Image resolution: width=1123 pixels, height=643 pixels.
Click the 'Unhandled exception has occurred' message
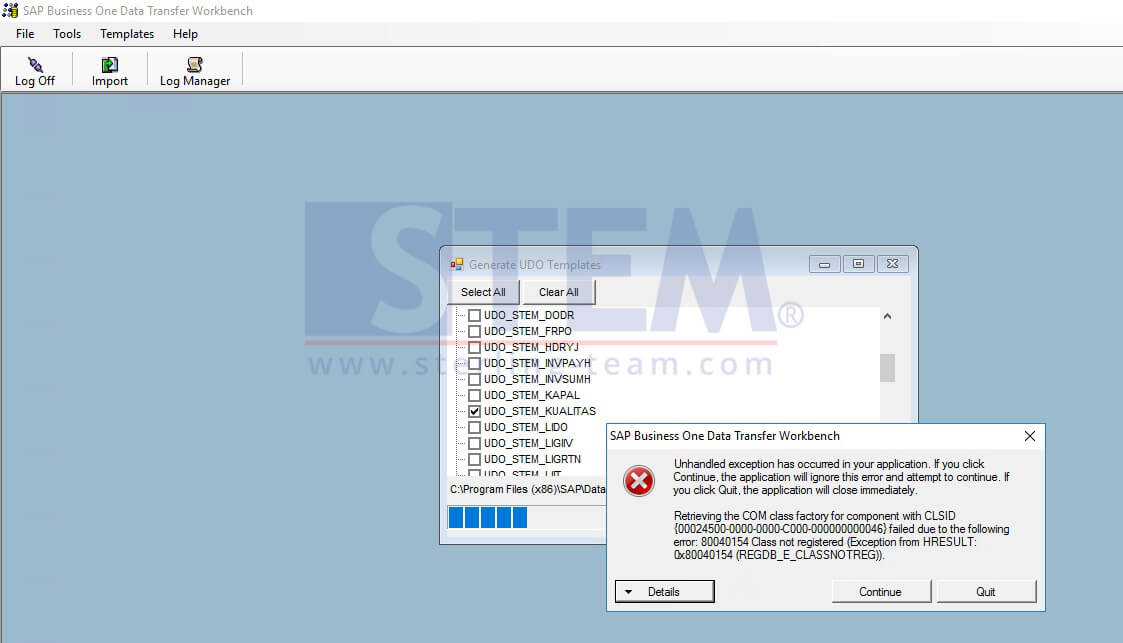click(x=841, y=477)
